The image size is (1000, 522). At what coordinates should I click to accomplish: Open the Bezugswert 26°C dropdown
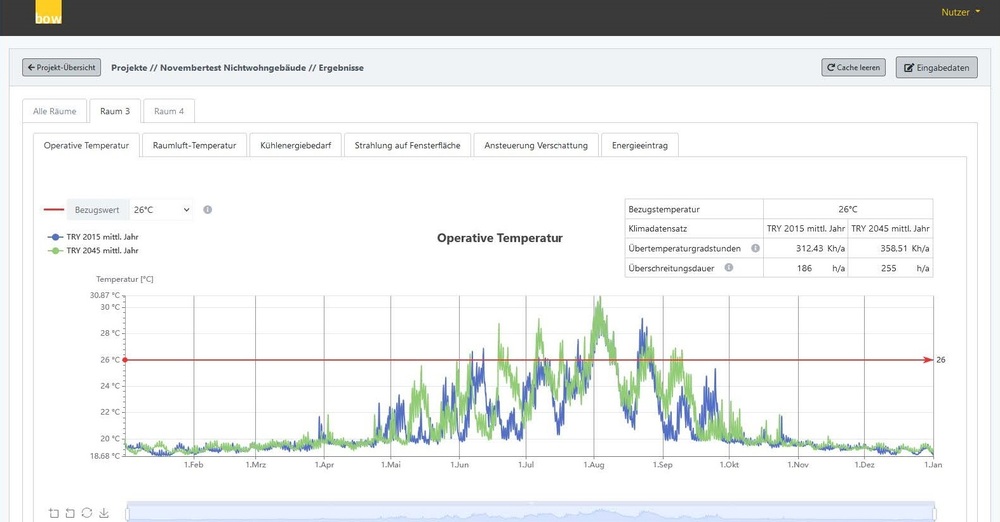[160, 210]
